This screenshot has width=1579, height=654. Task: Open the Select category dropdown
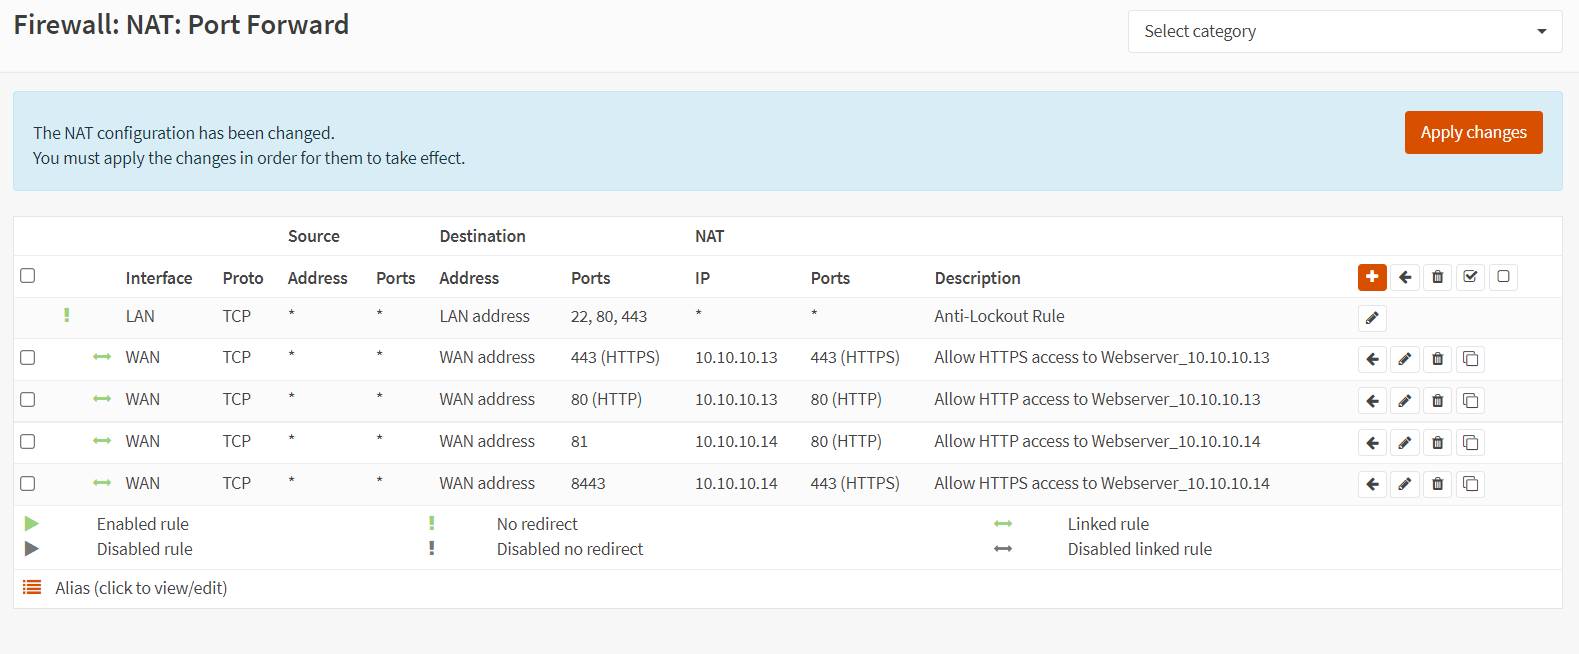coord(1345,31)
